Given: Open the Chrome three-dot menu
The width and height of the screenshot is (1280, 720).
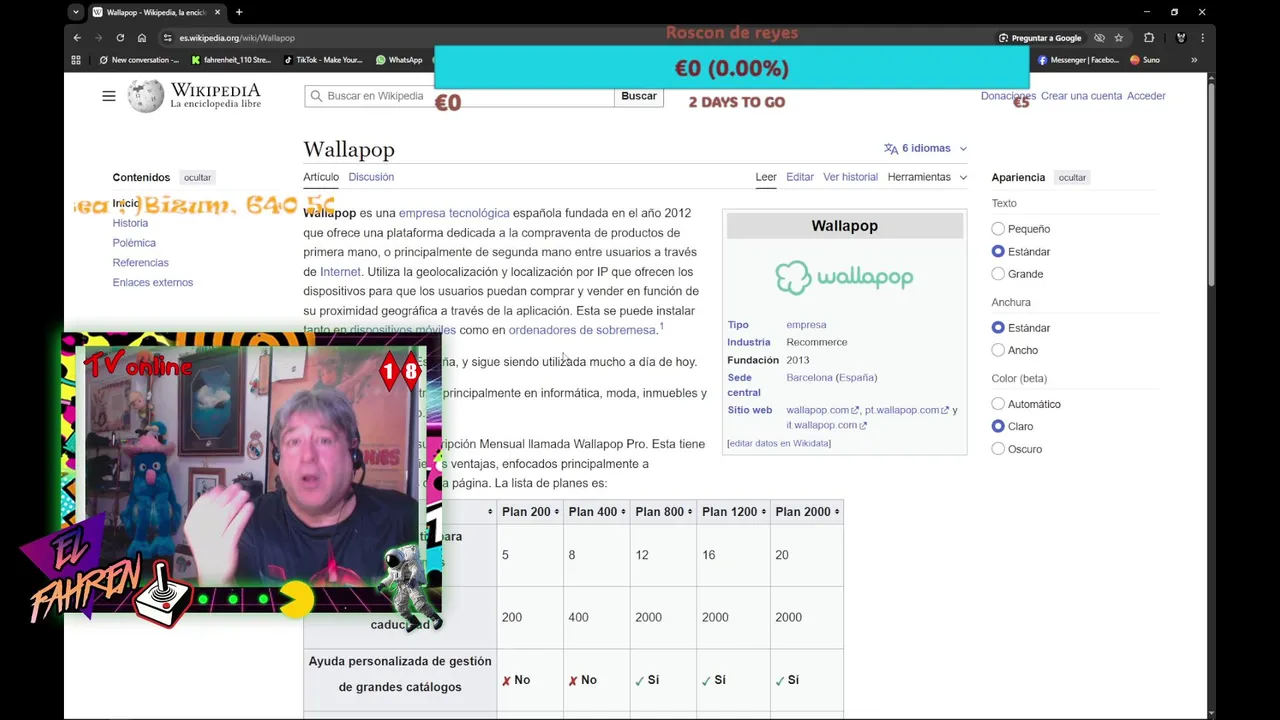Looking at the screenshot, I should click(1202, 38).
